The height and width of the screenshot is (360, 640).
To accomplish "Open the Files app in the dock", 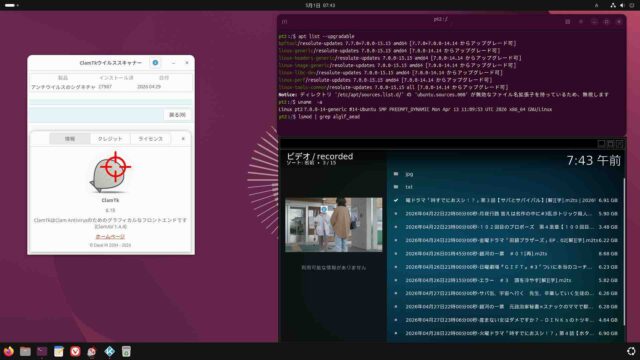I will pyautogui.click(x=25, y=351).
